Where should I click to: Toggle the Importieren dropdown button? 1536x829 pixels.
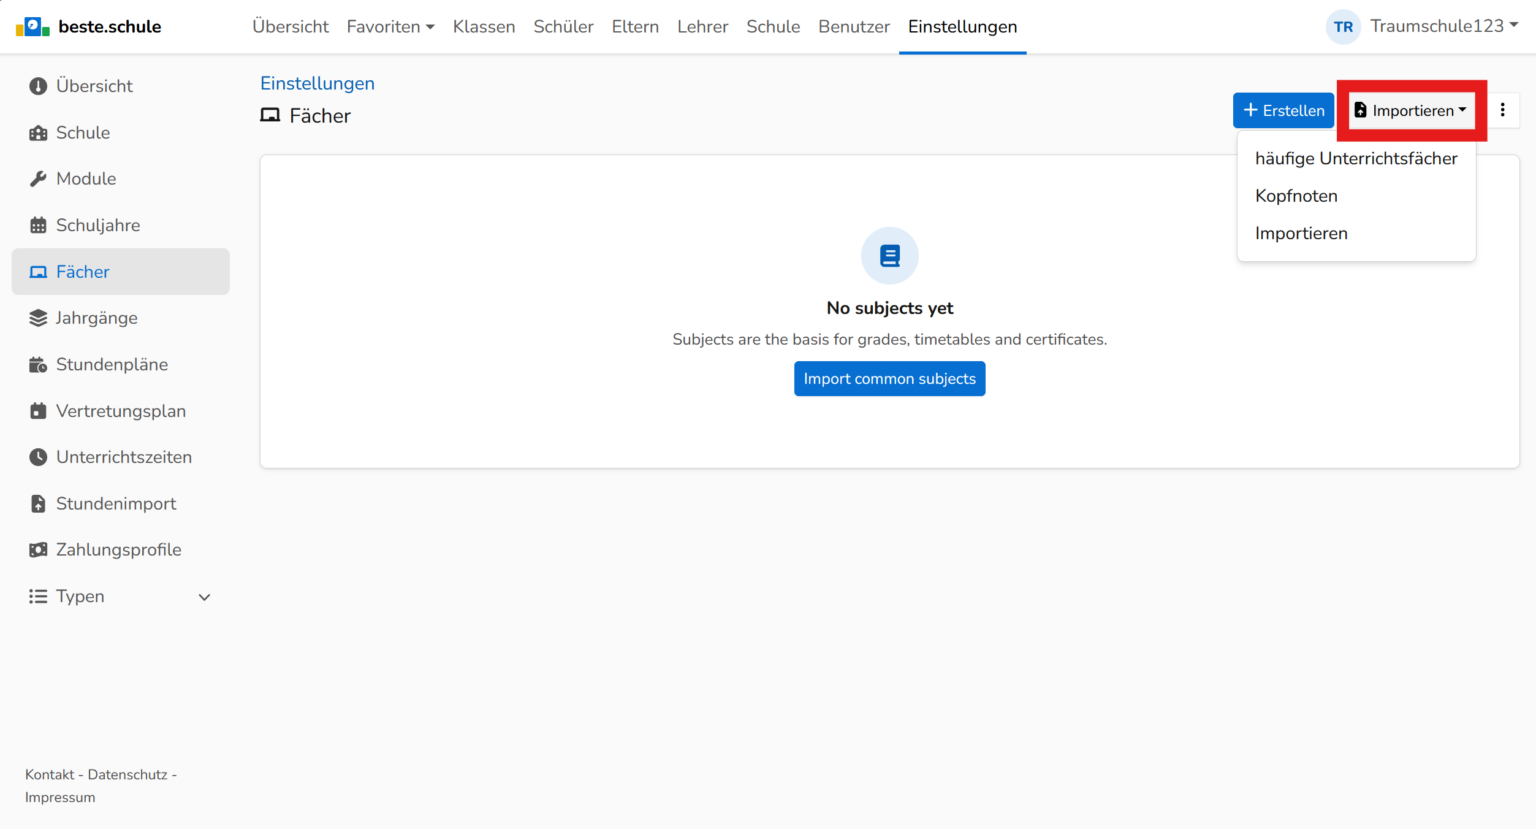1412,110
